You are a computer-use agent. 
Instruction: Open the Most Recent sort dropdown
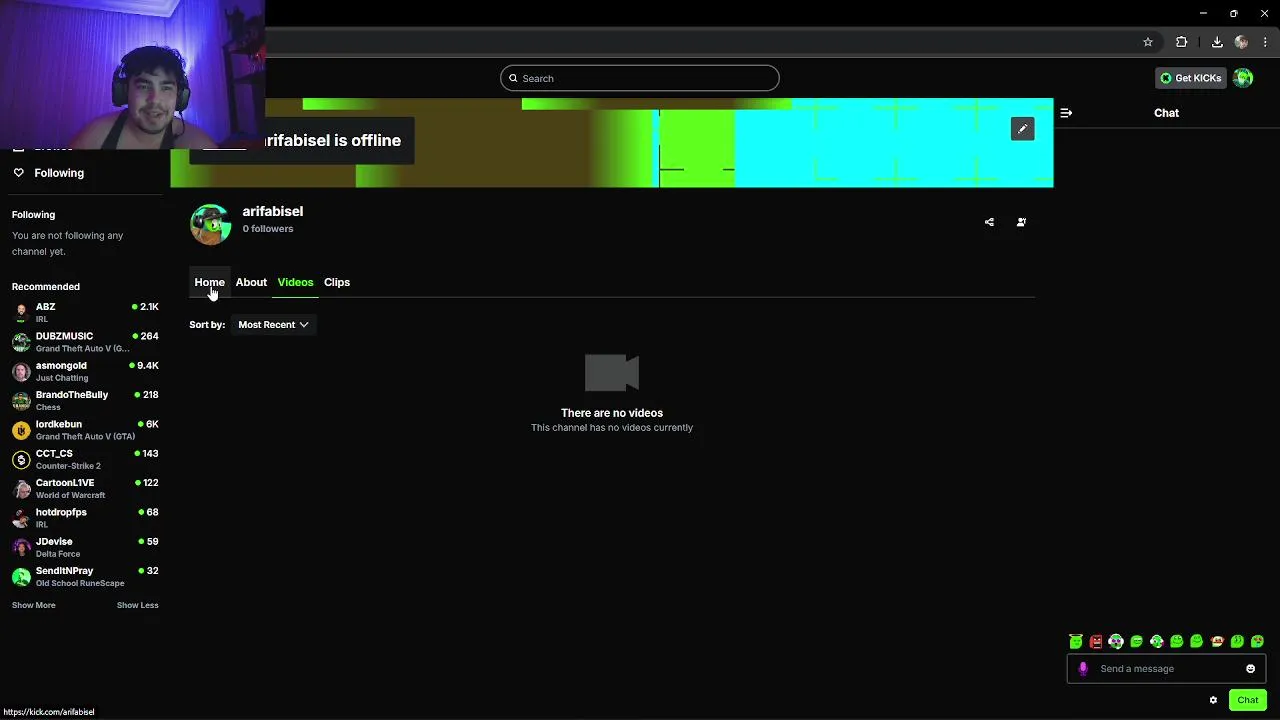pyautogui.click(x=273, y=325)
